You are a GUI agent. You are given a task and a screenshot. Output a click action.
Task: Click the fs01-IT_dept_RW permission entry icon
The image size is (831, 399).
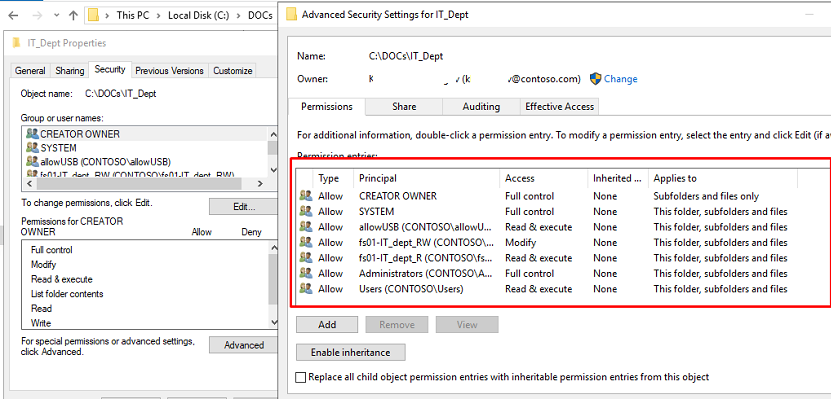pyautogui.click(x=306, y=242)
